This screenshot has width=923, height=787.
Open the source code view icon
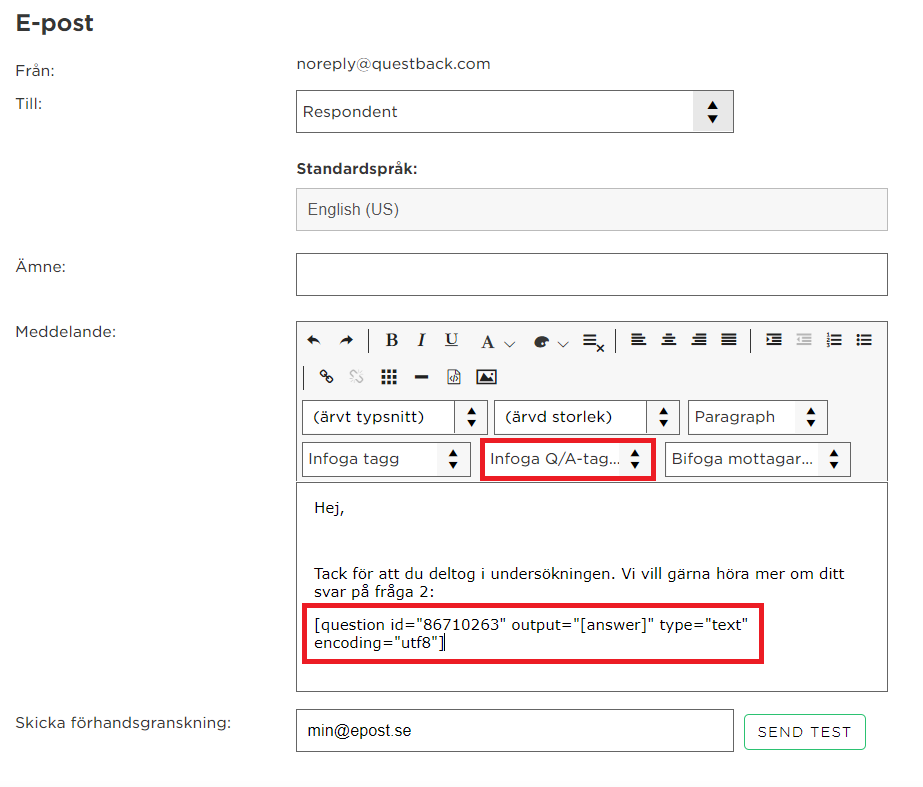point(454,377)
